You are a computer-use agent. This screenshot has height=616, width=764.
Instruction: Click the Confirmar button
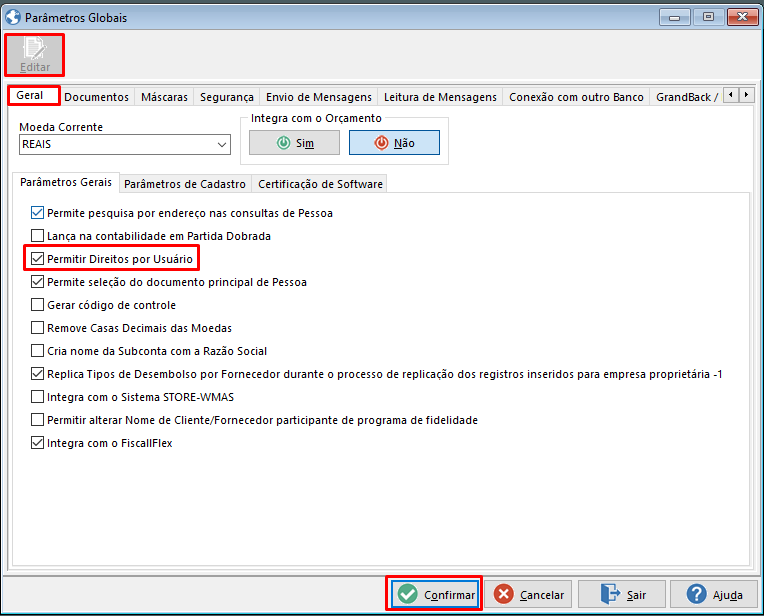(x=435, y=594)
